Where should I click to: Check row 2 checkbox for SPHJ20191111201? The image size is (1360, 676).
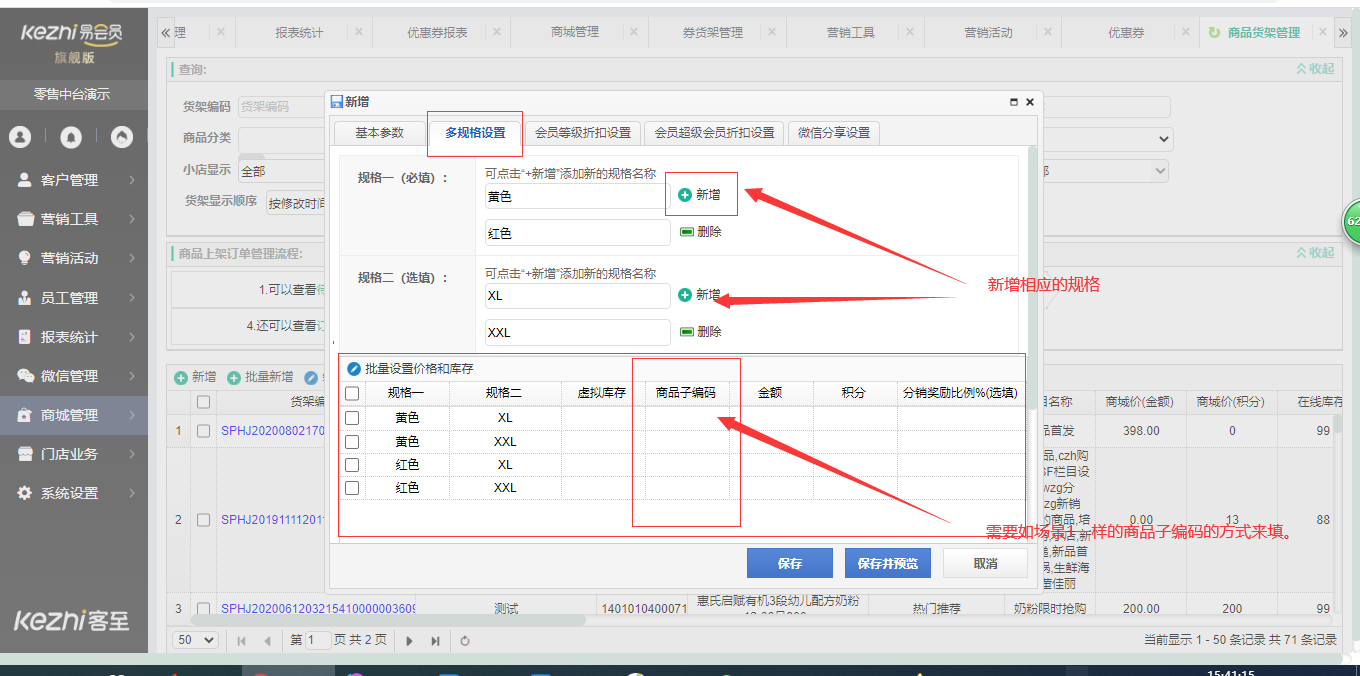coord(204,520)
